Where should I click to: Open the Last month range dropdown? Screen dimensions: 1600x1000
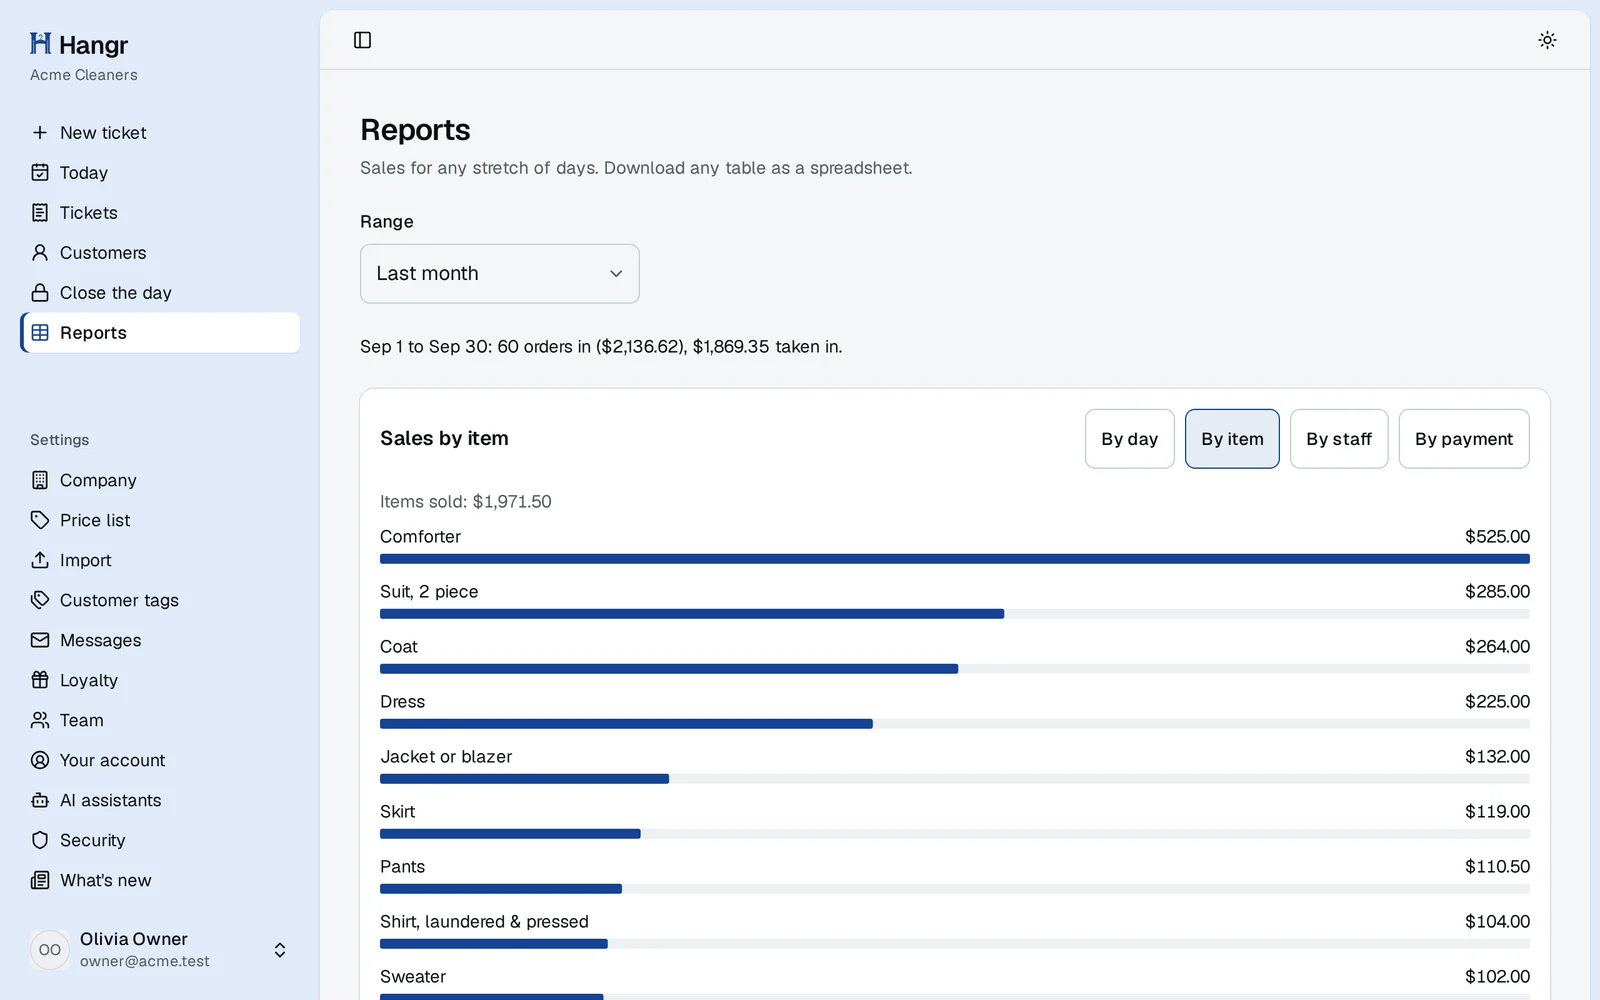(x=500, y=274)
